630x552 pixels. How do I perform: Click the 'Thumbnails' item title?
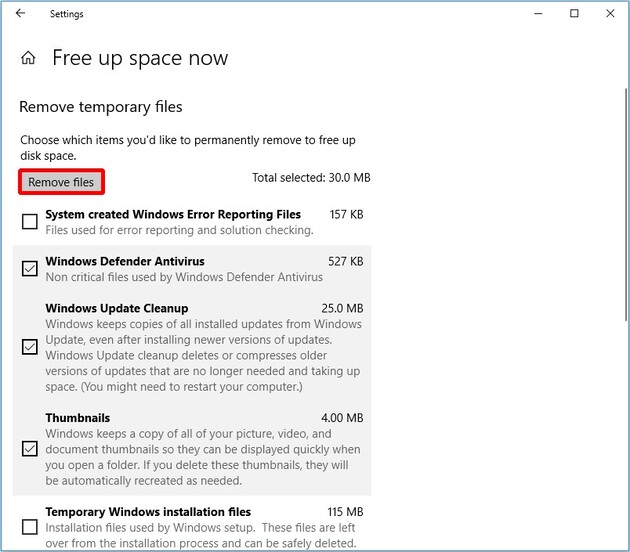pos(78,418)
